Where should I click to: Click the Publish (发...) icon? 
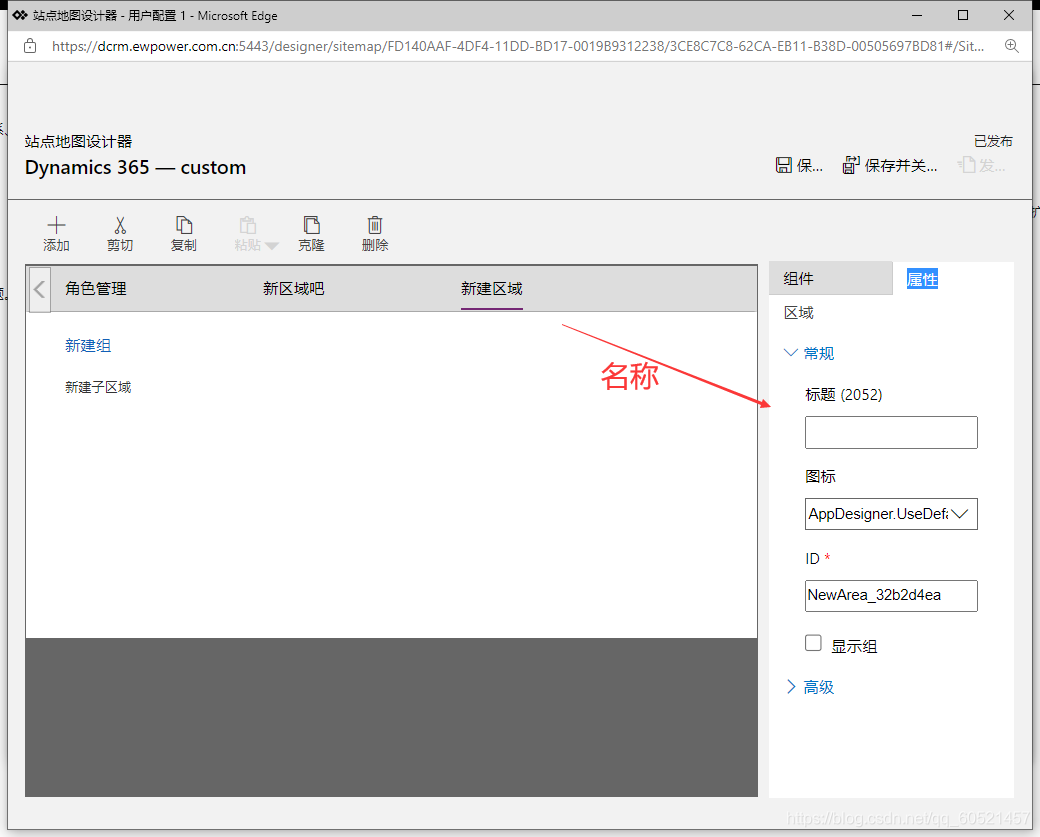(x=967, y=165)
